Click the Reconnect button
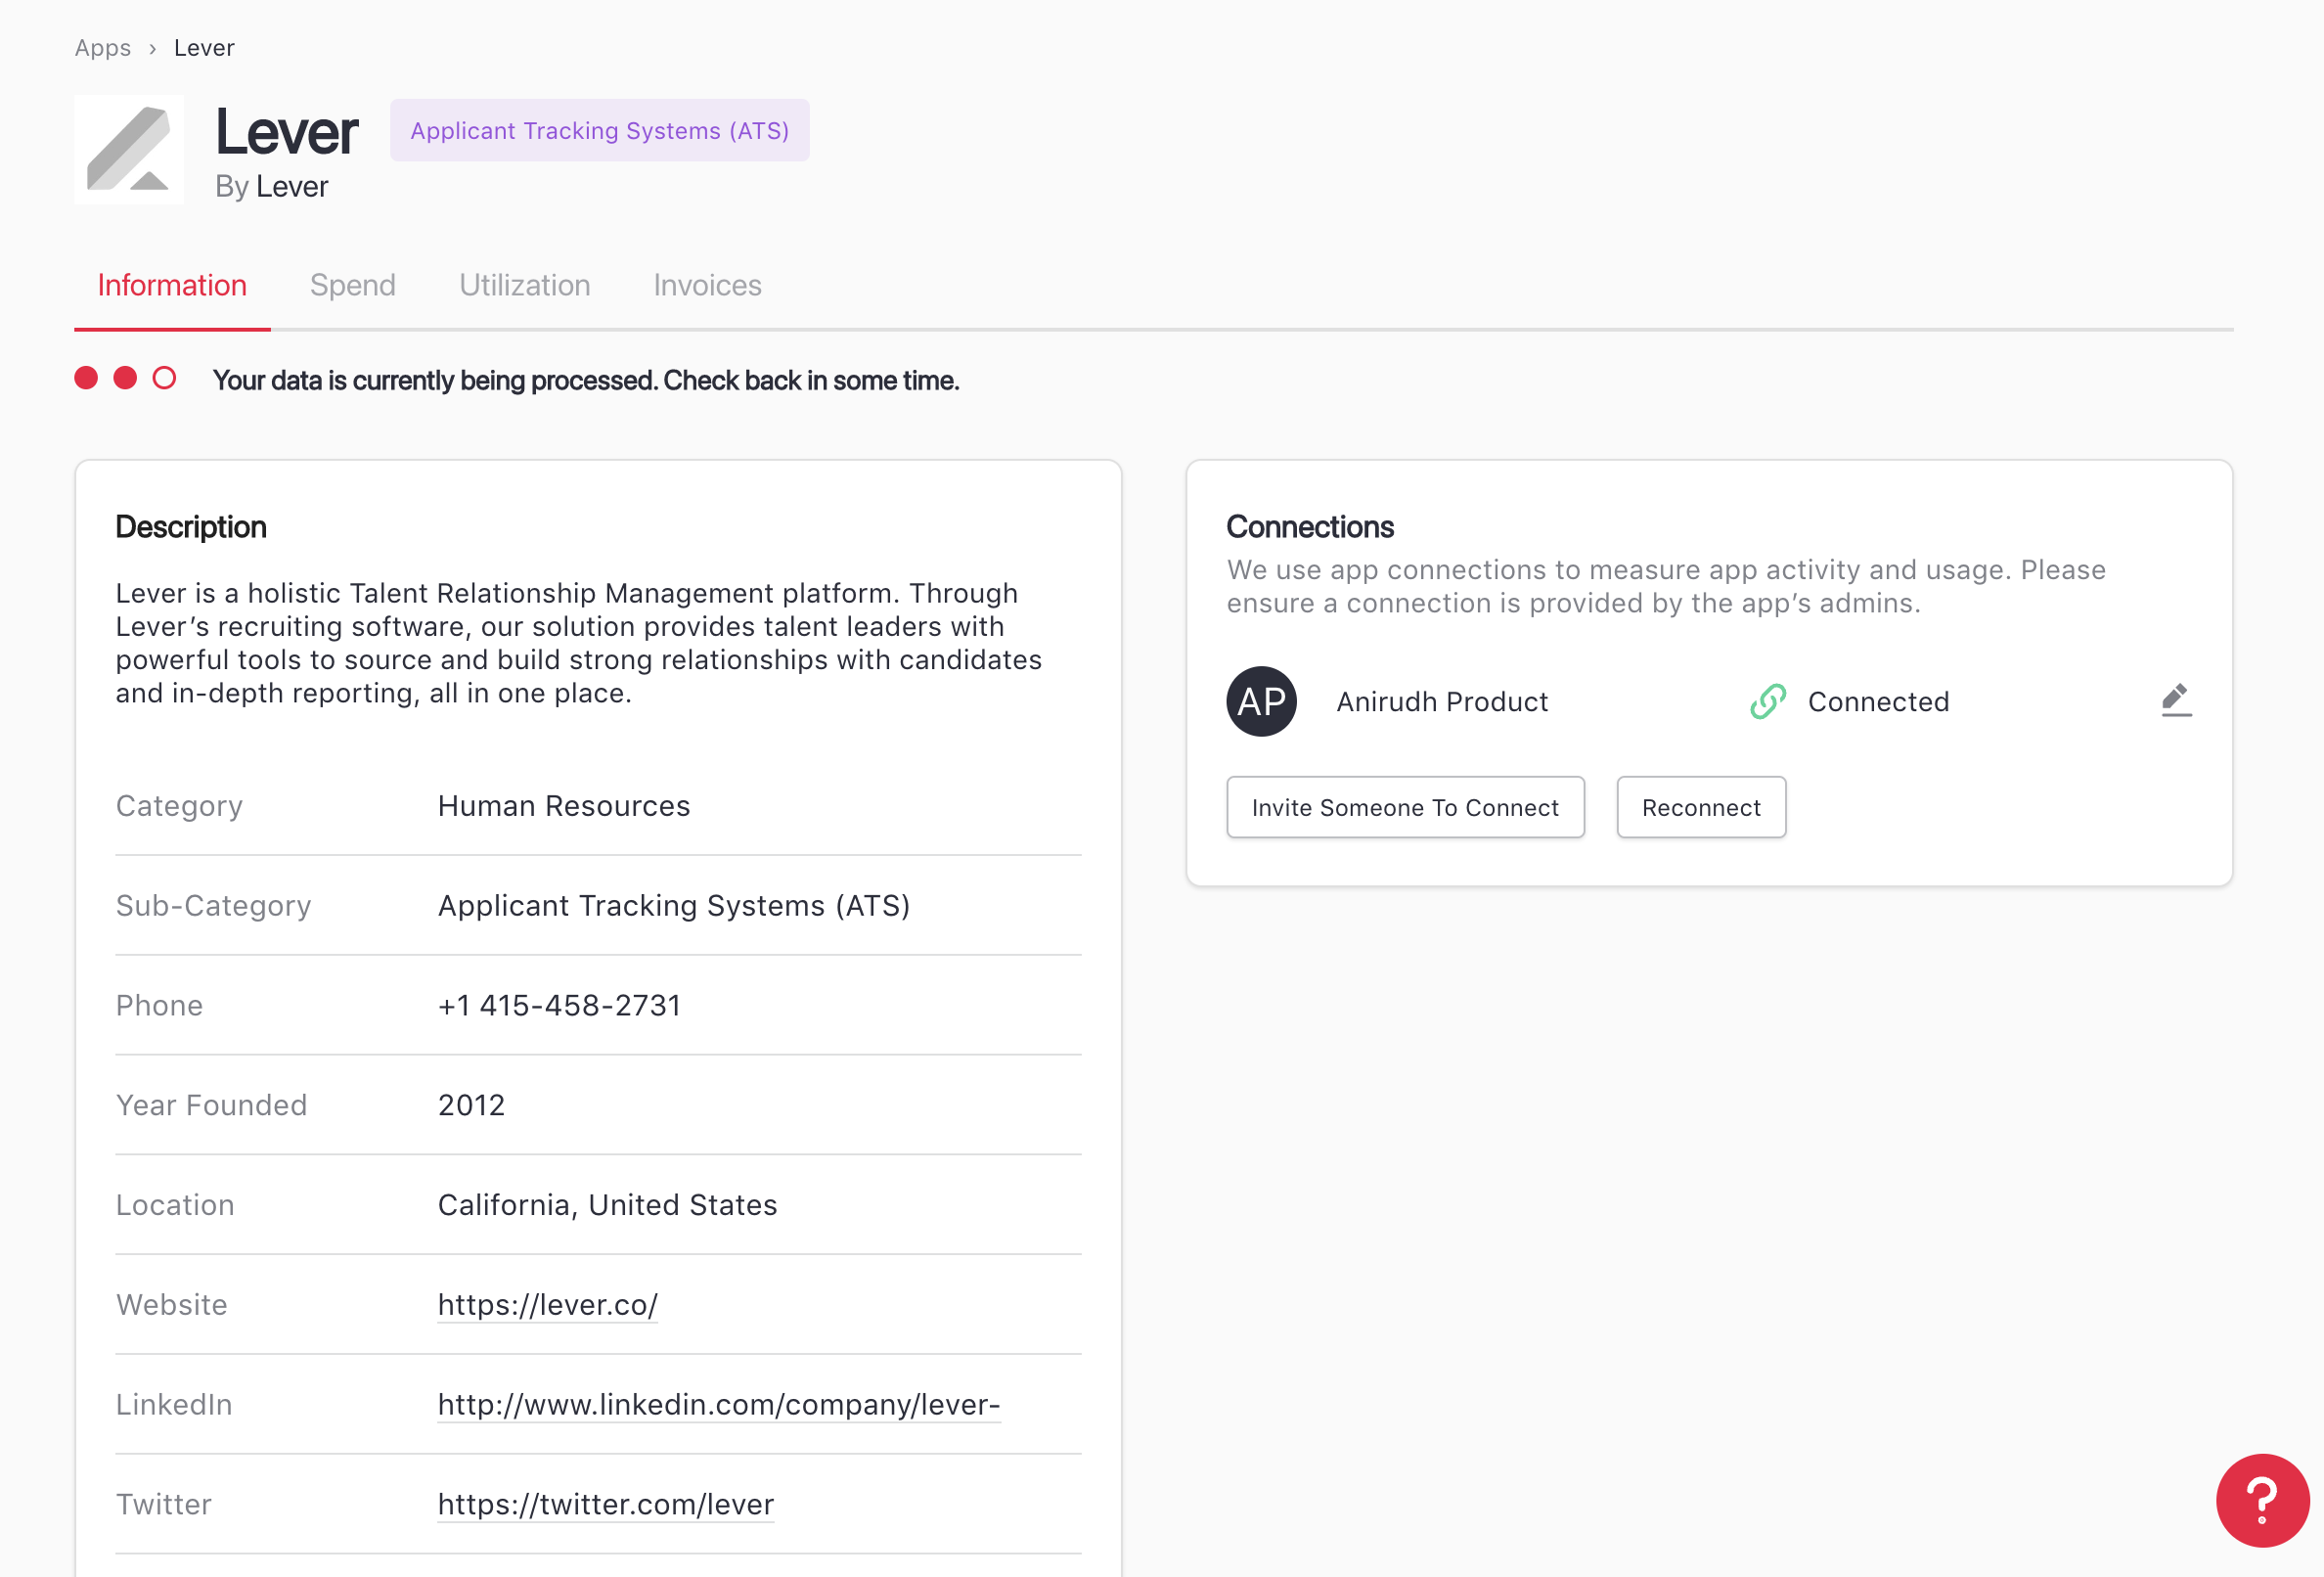The width and height of the screenshot is (2324, 1577). pyautogui.click(x=1700, y=807)
